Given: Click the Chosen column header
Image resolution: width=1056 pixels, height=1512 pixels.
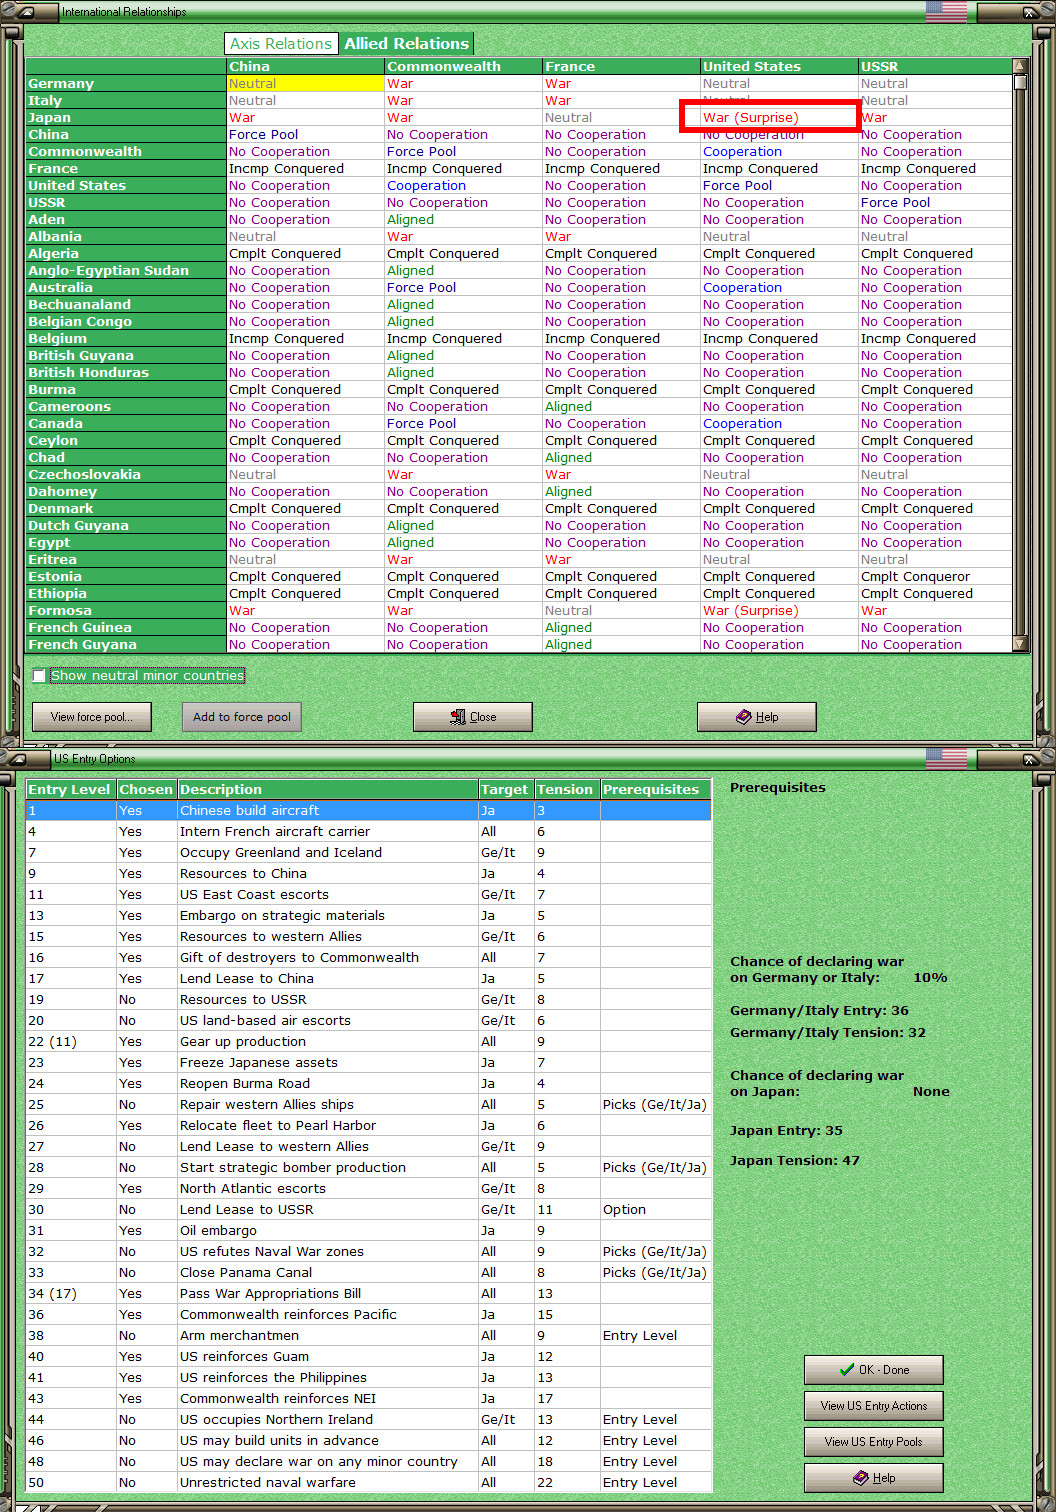Looking at the screenshot, I should [147, 790].
